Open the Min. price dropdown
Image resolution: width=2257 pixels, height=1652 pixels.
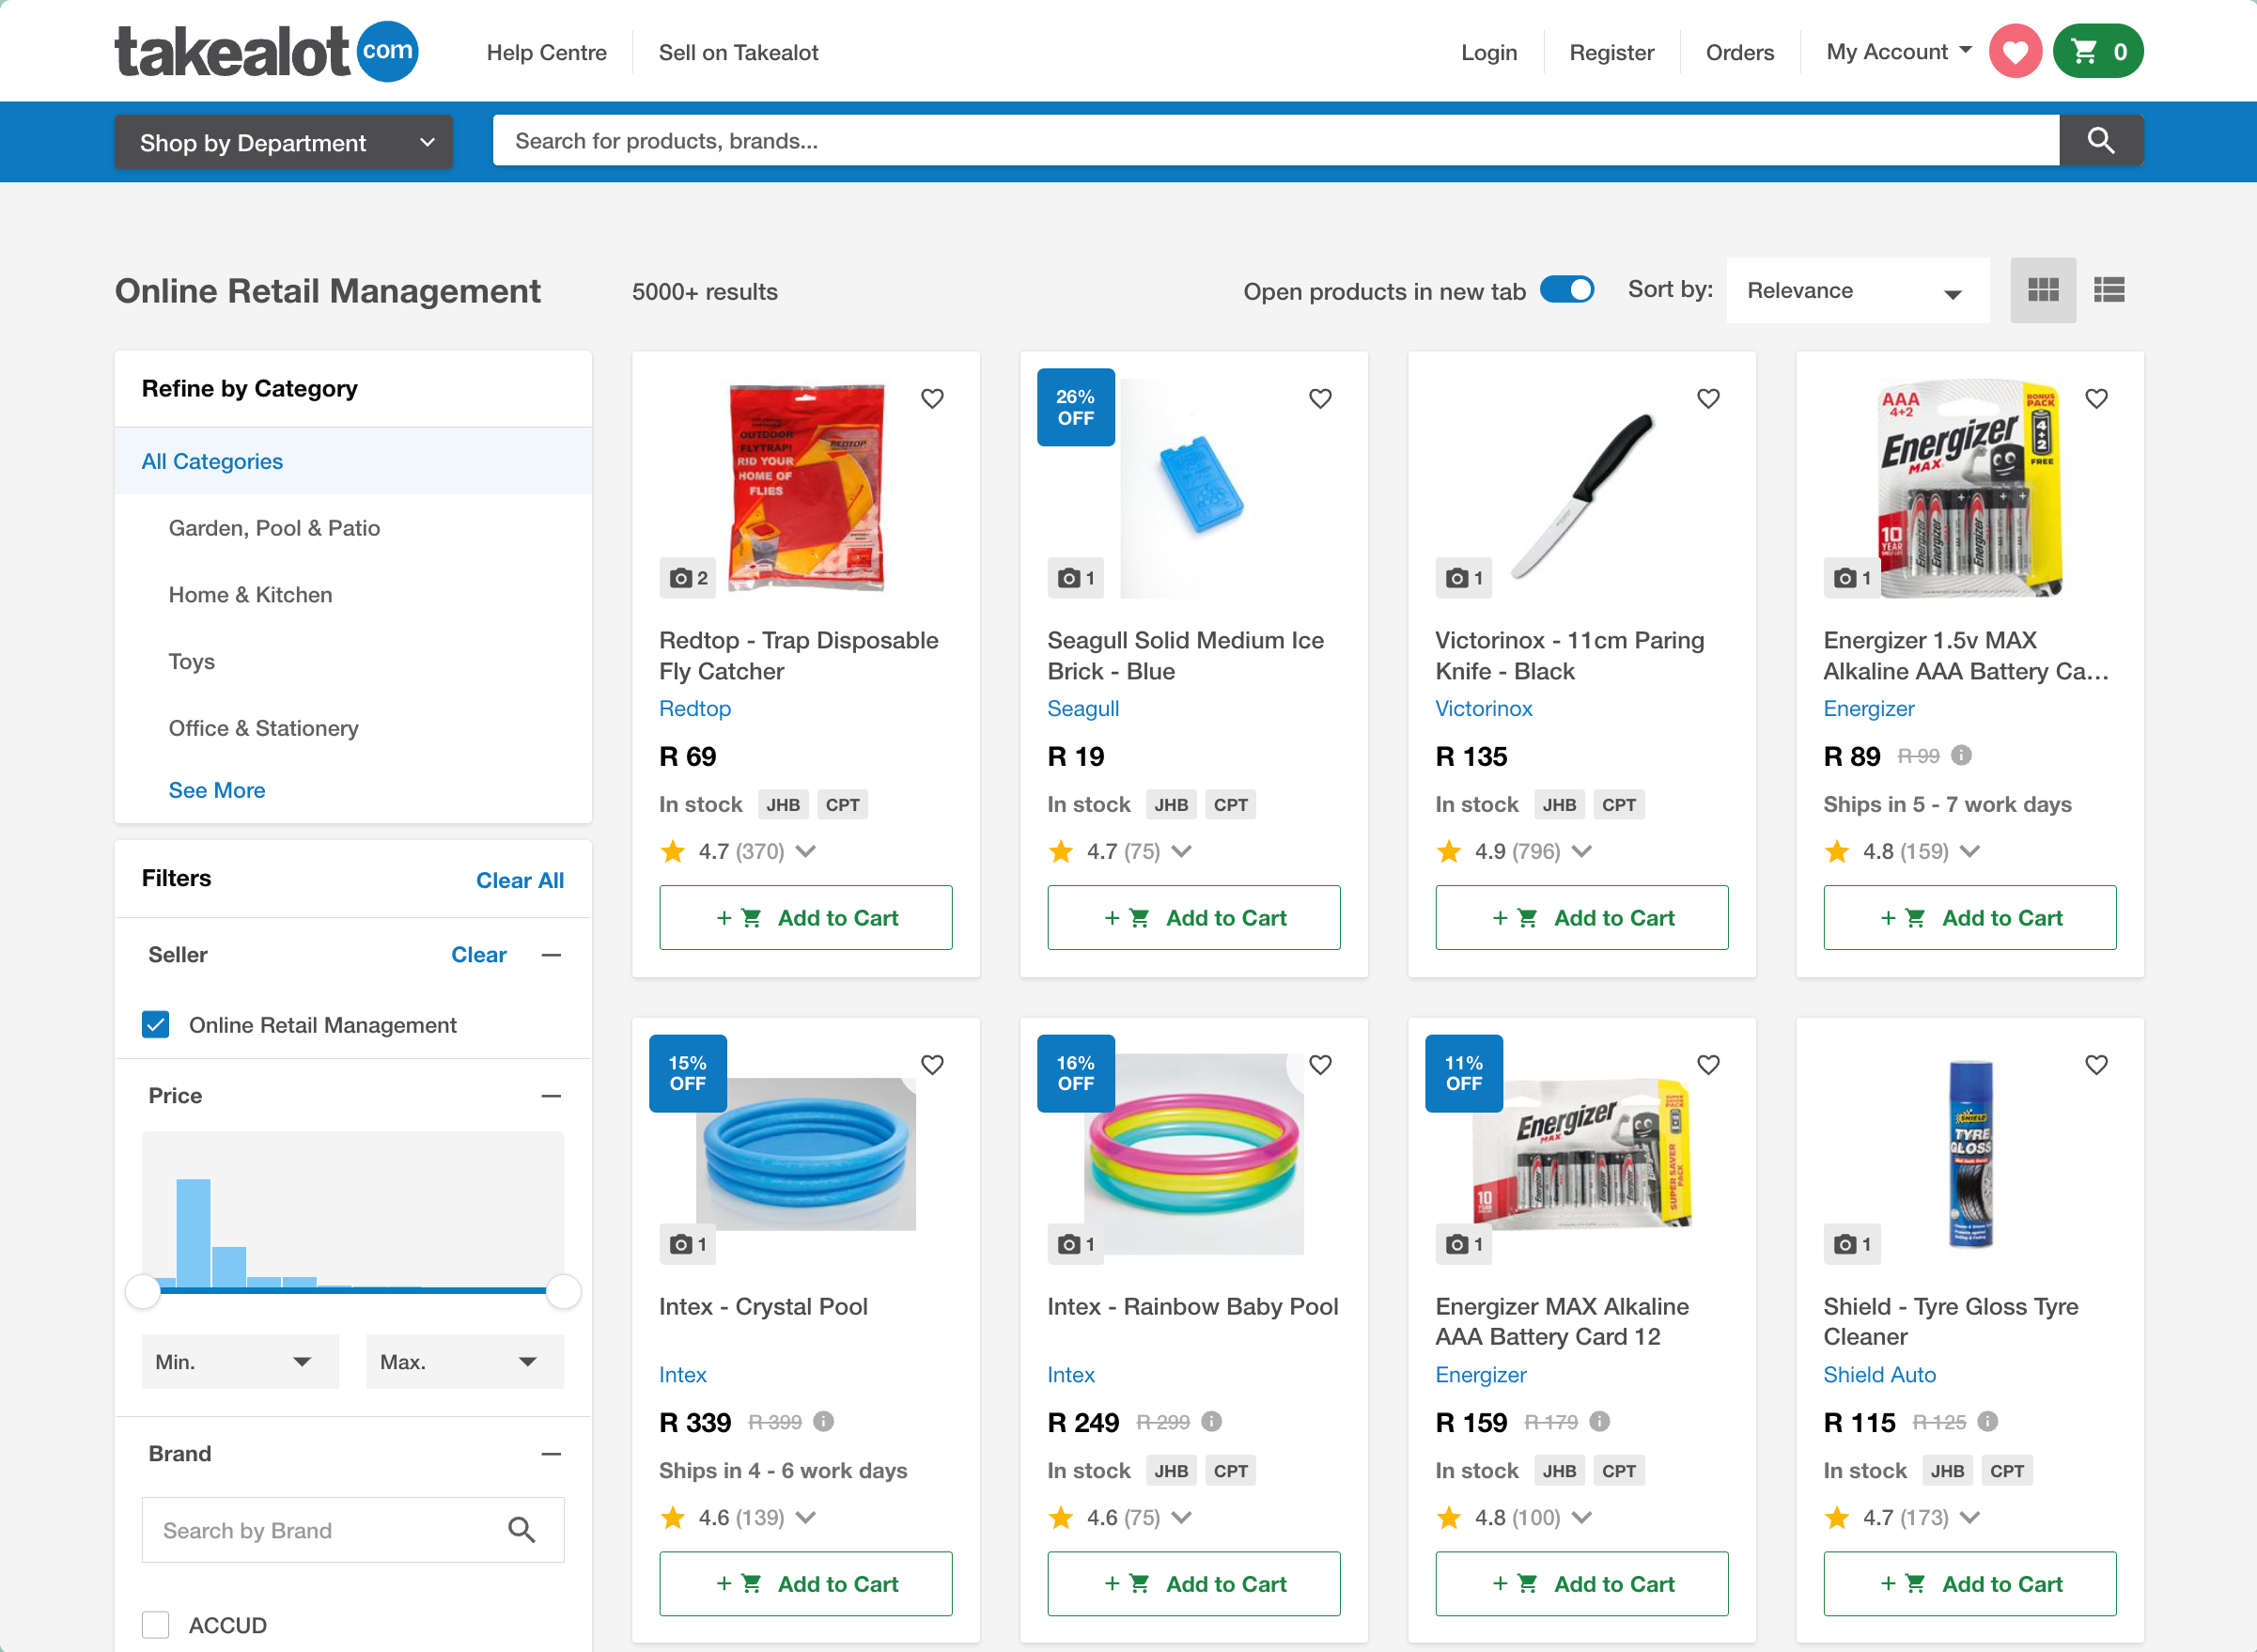[x=239, y=1361]
